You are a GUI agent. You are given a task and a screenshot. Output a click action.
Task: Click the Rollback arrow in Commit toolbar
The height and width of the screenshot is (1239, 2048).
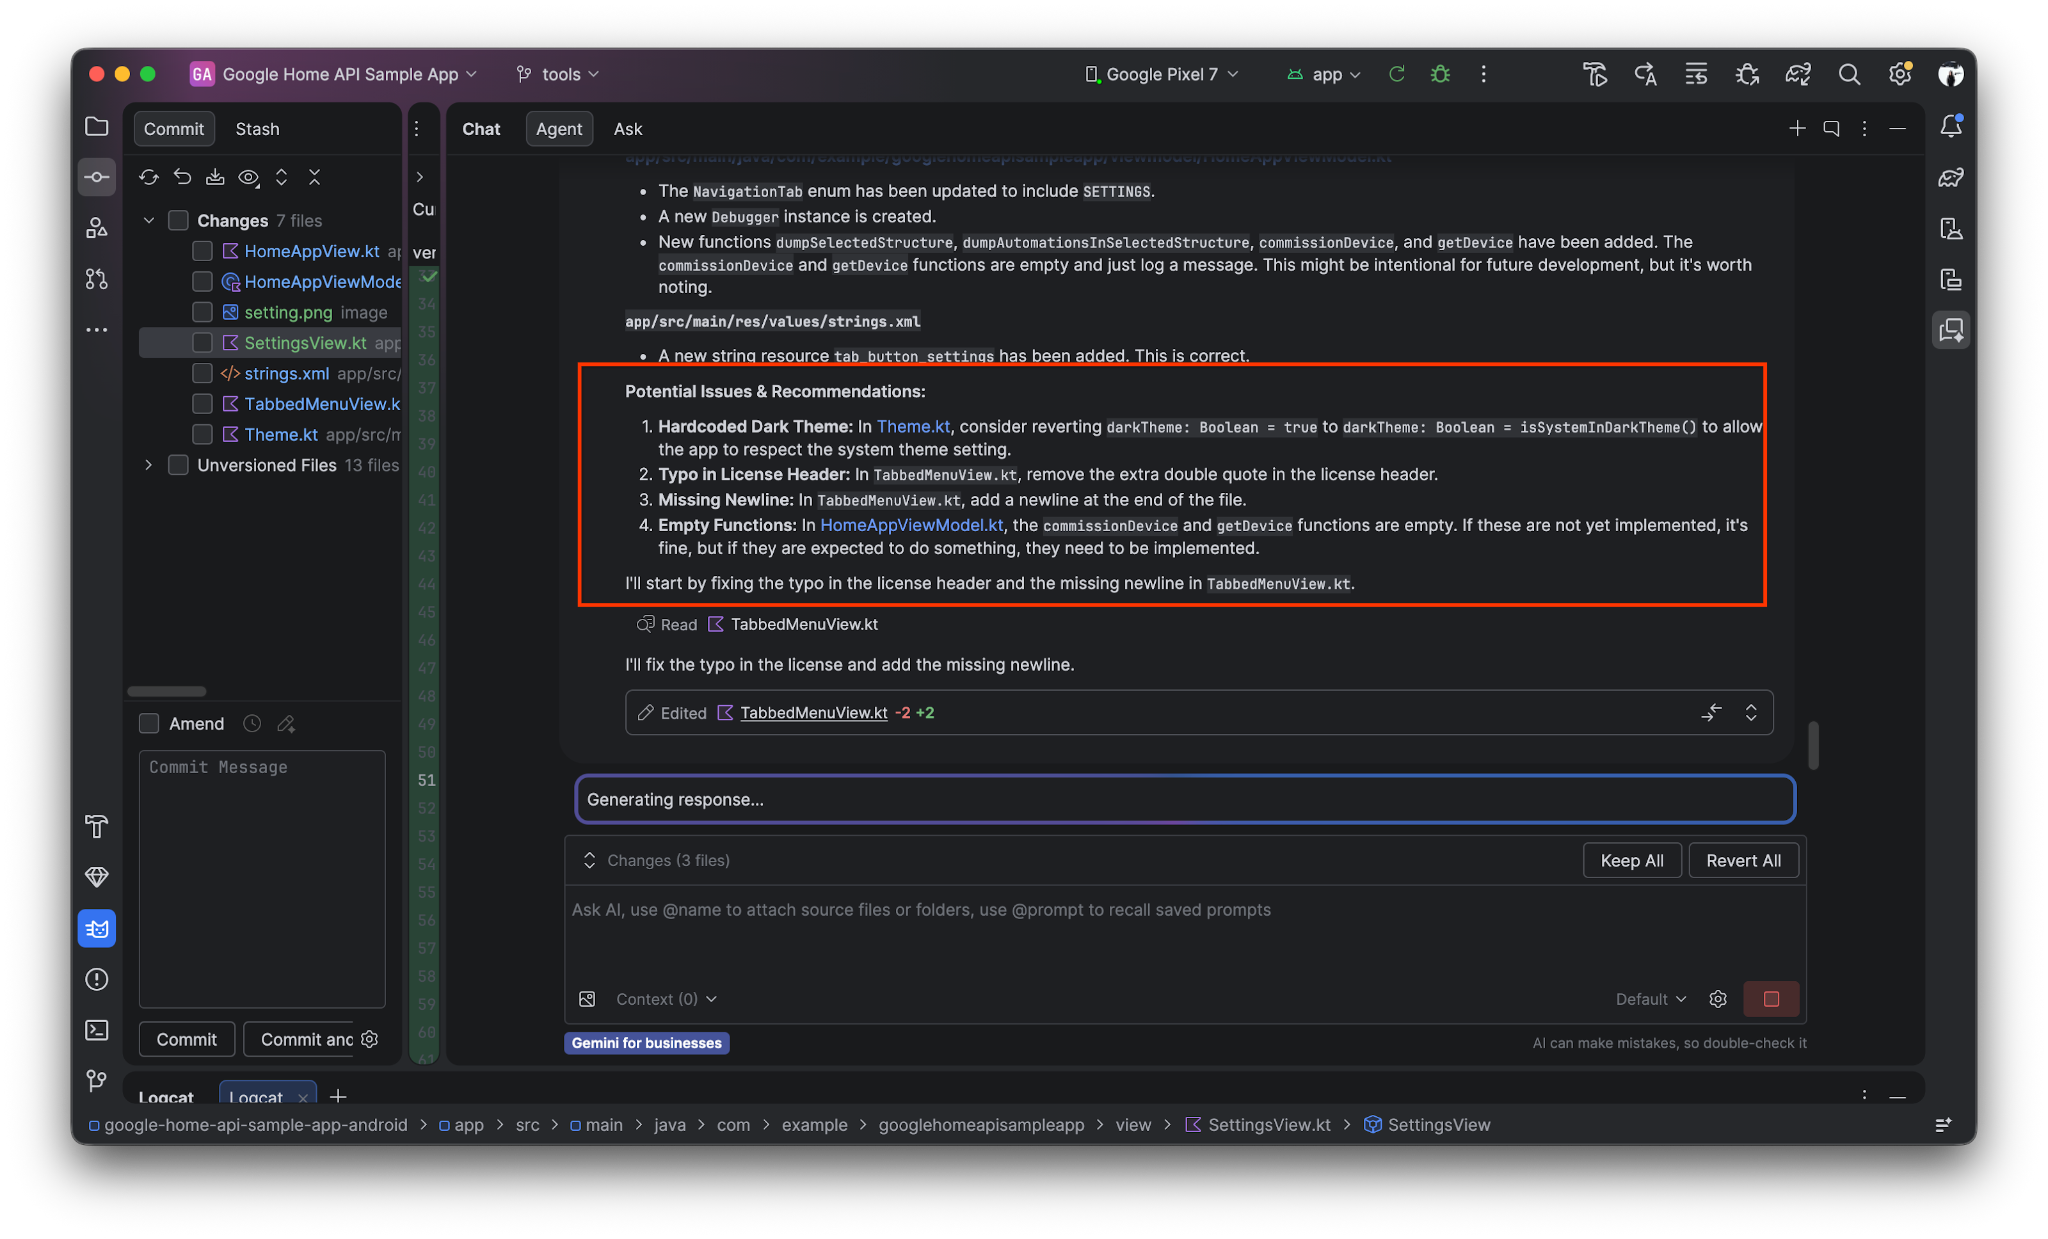(x=182, y=177)
